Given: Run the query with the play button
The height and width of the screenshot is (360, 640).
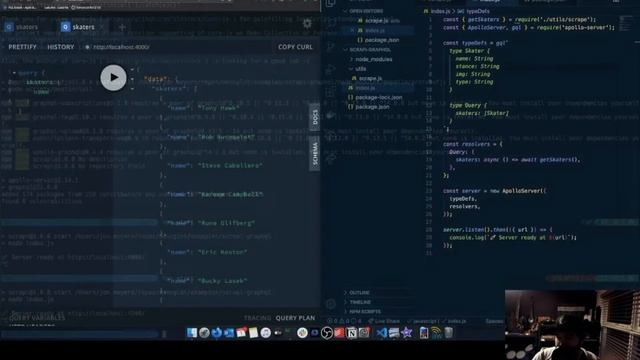Looking at the screenshot, I should (x=113, y=78).
